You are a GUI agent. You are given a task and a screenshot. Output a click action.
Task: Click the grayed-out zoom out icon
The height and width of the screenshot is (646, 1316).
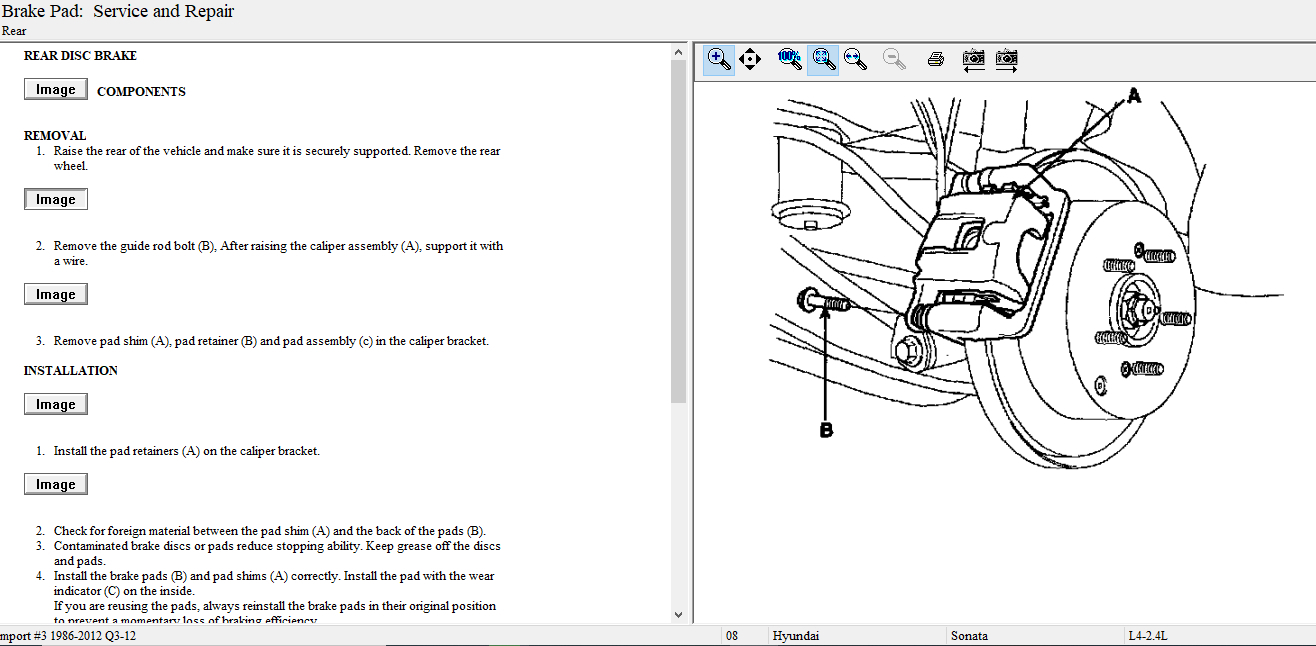[x=895, y=59]
